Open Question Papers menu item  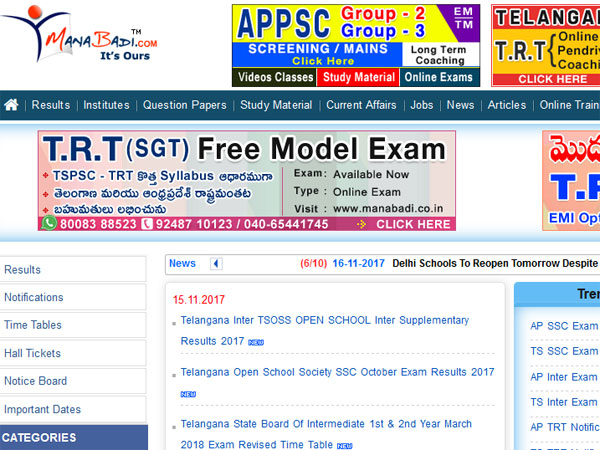click(x=186, y=105)
